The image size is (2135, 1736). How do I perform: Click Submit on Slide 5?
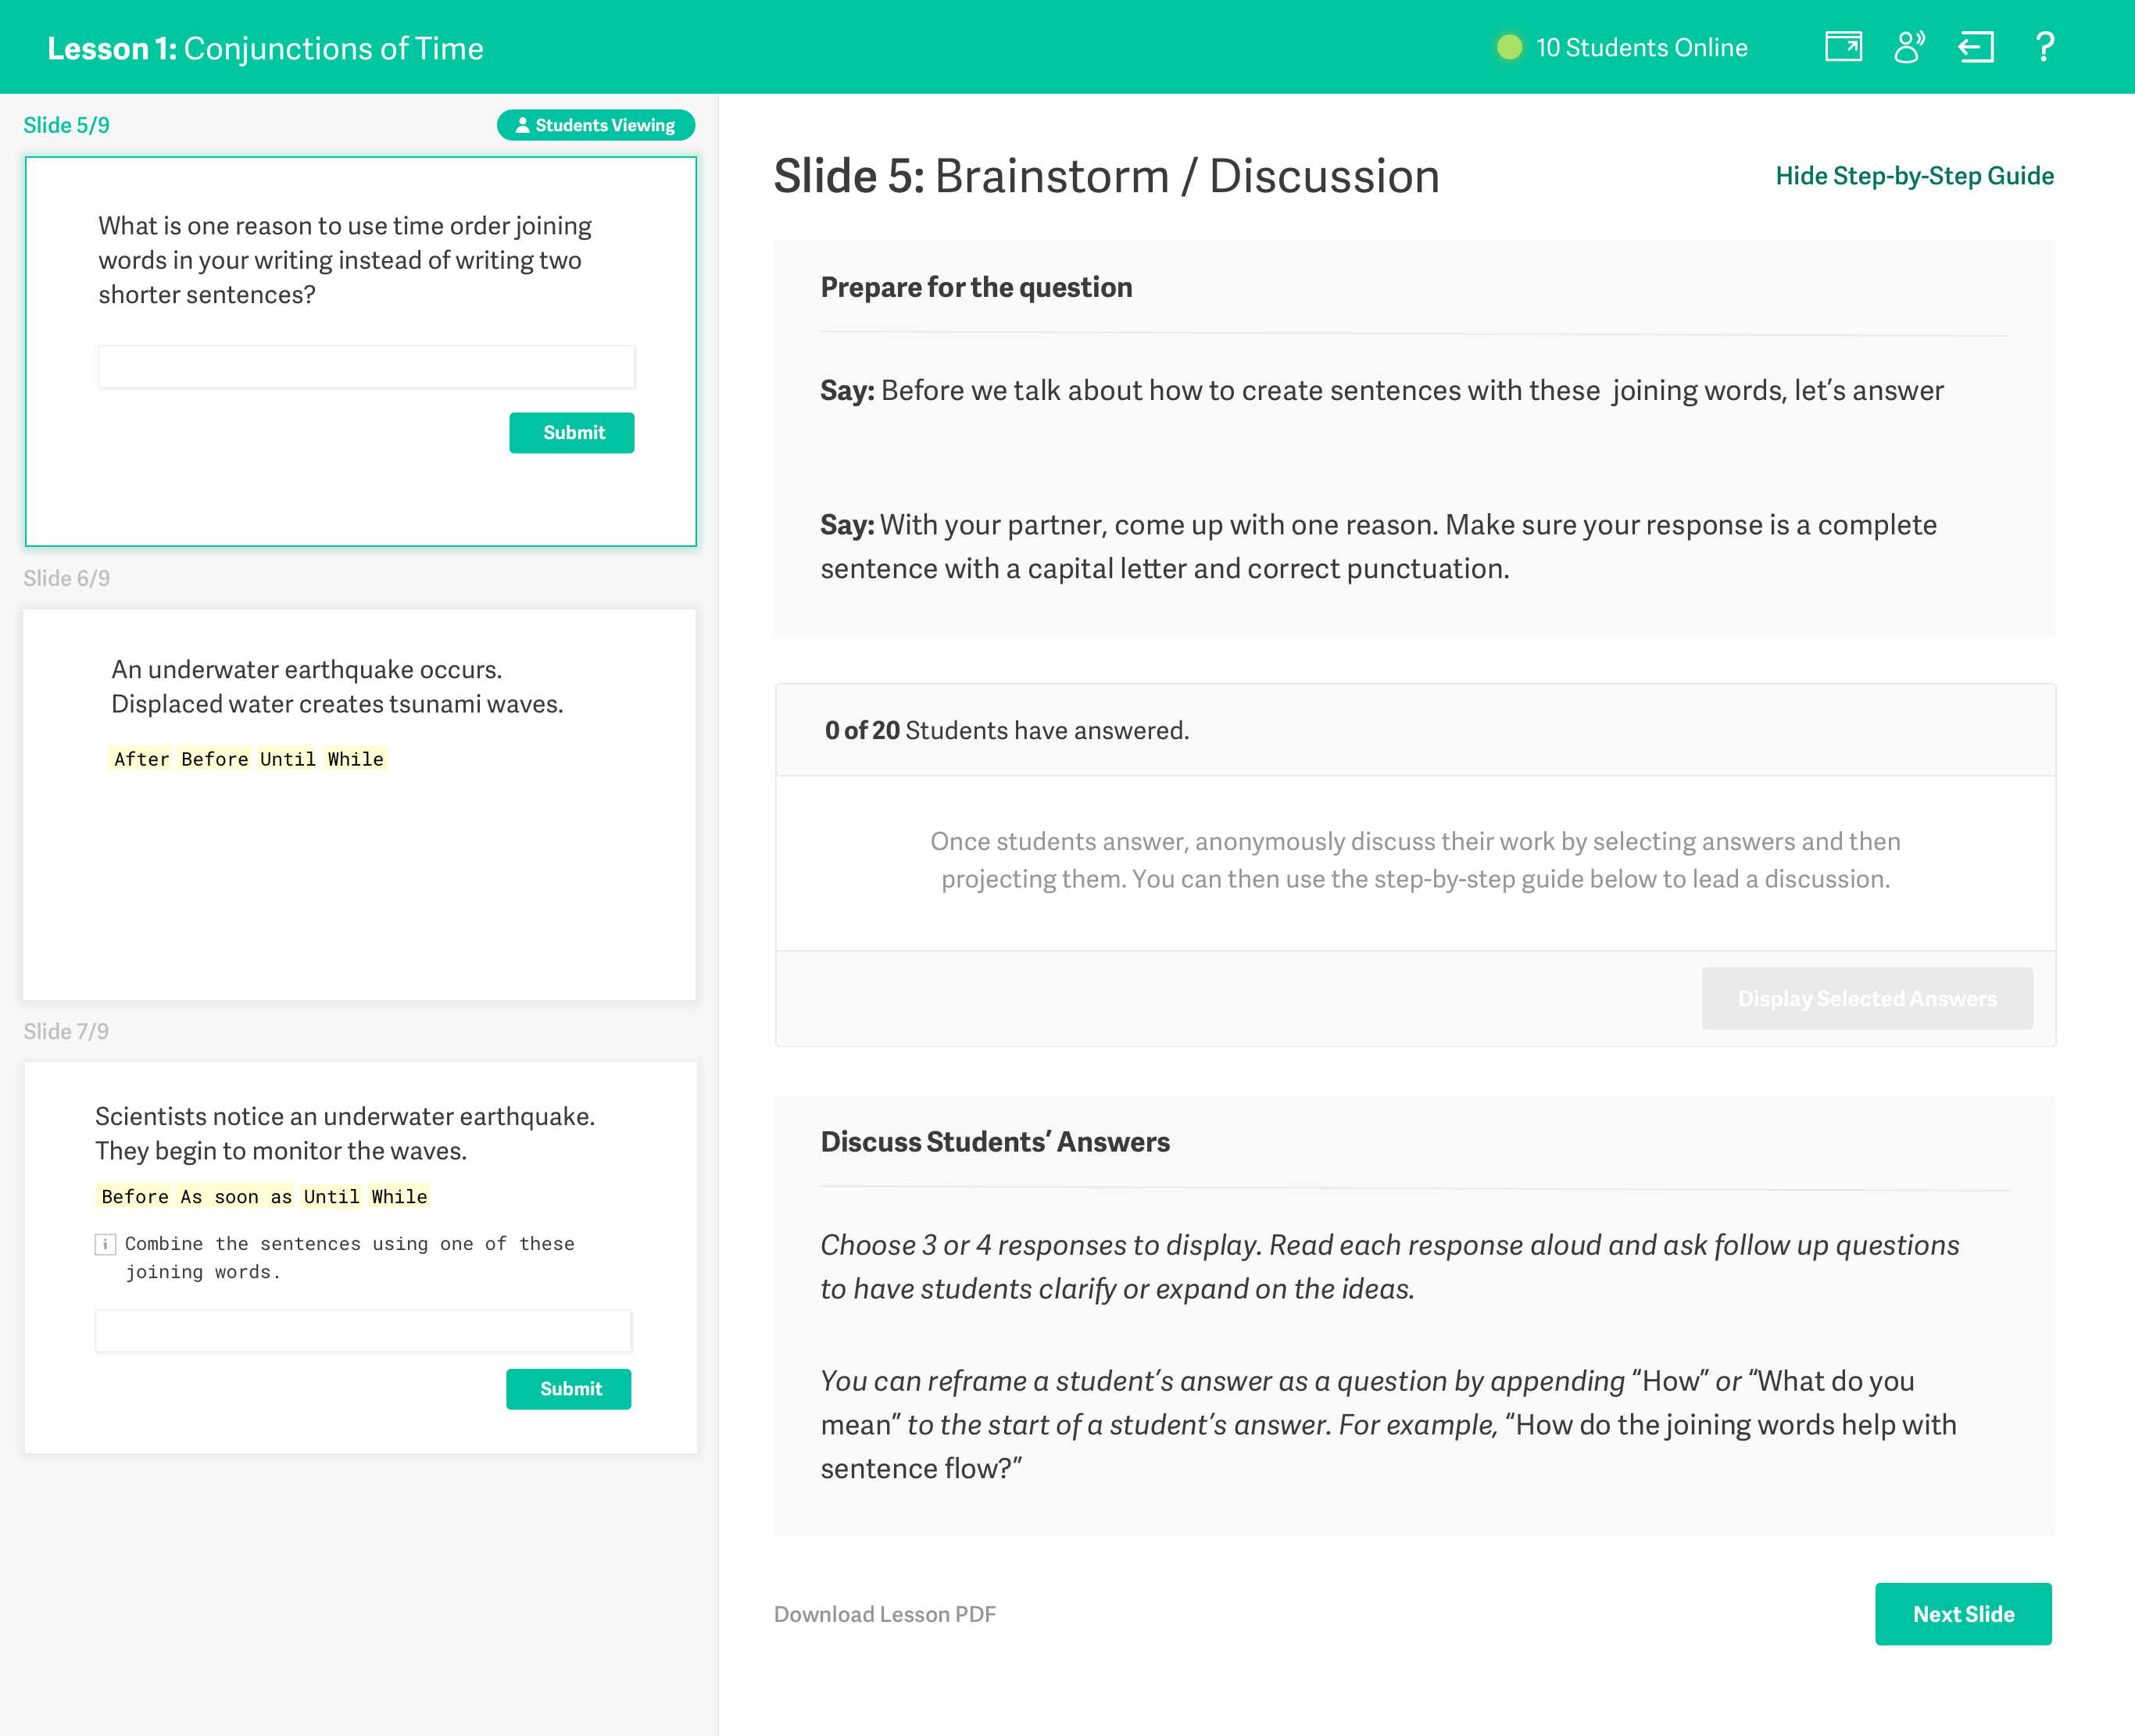571,432
